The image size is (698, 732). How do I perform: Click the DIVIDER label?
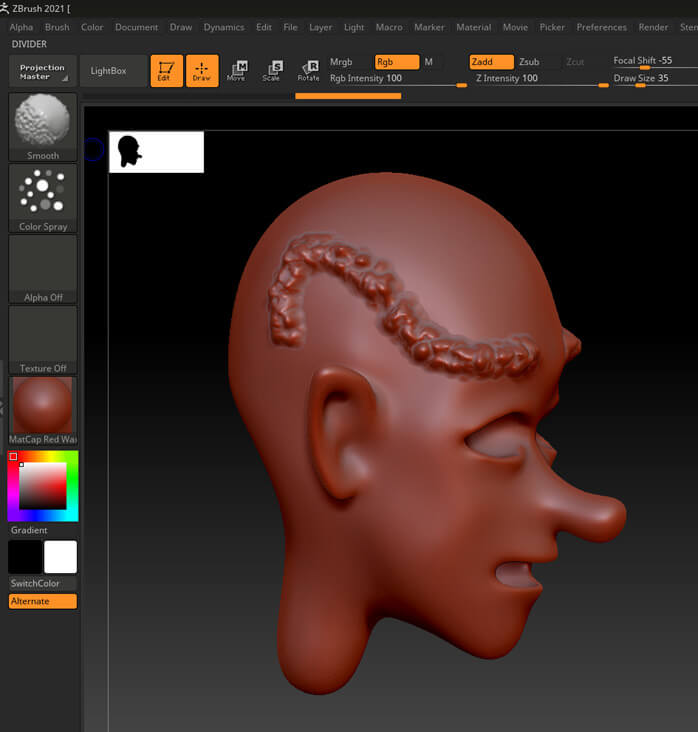[29, 44]
